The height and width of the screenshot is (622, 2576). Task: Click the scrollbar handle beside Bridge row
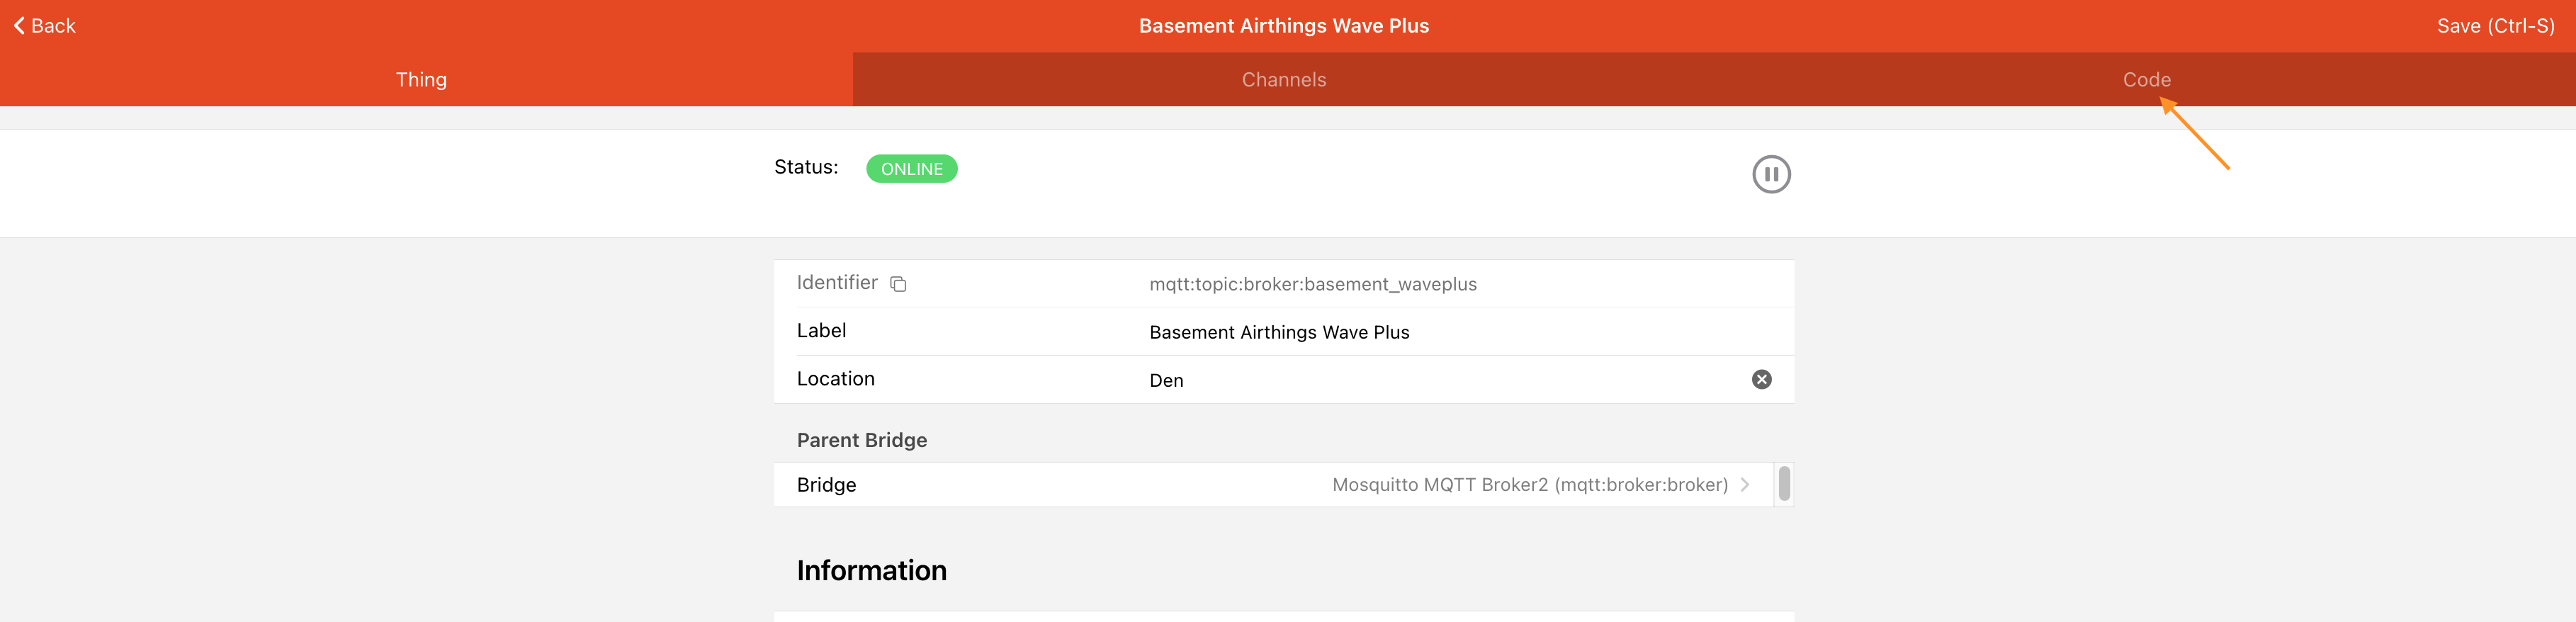(x=1784, y=484)
